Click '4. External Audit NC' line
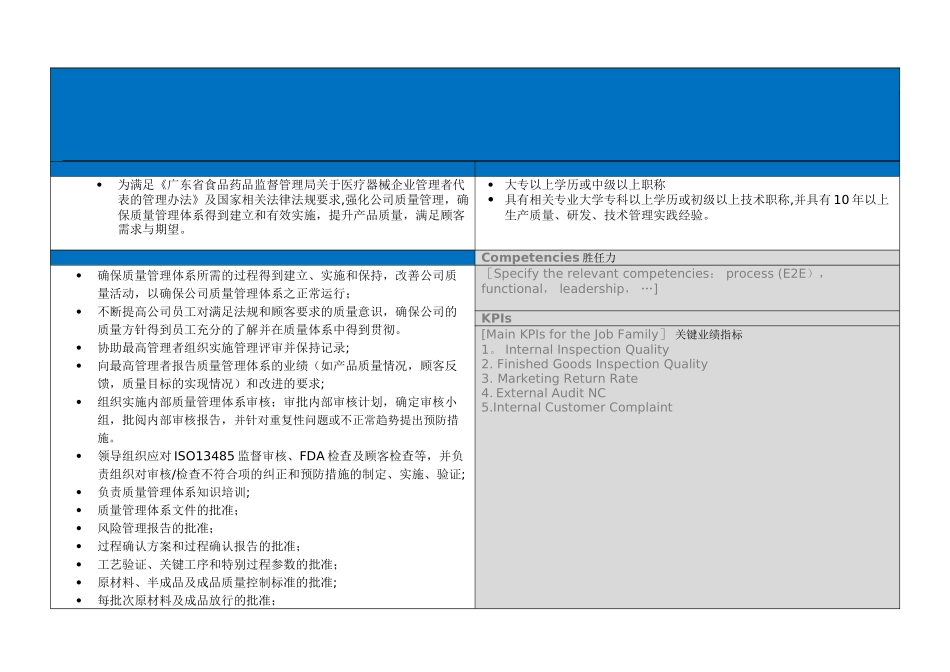The width and height of the screenshot is (950, 672). [543, 393]
